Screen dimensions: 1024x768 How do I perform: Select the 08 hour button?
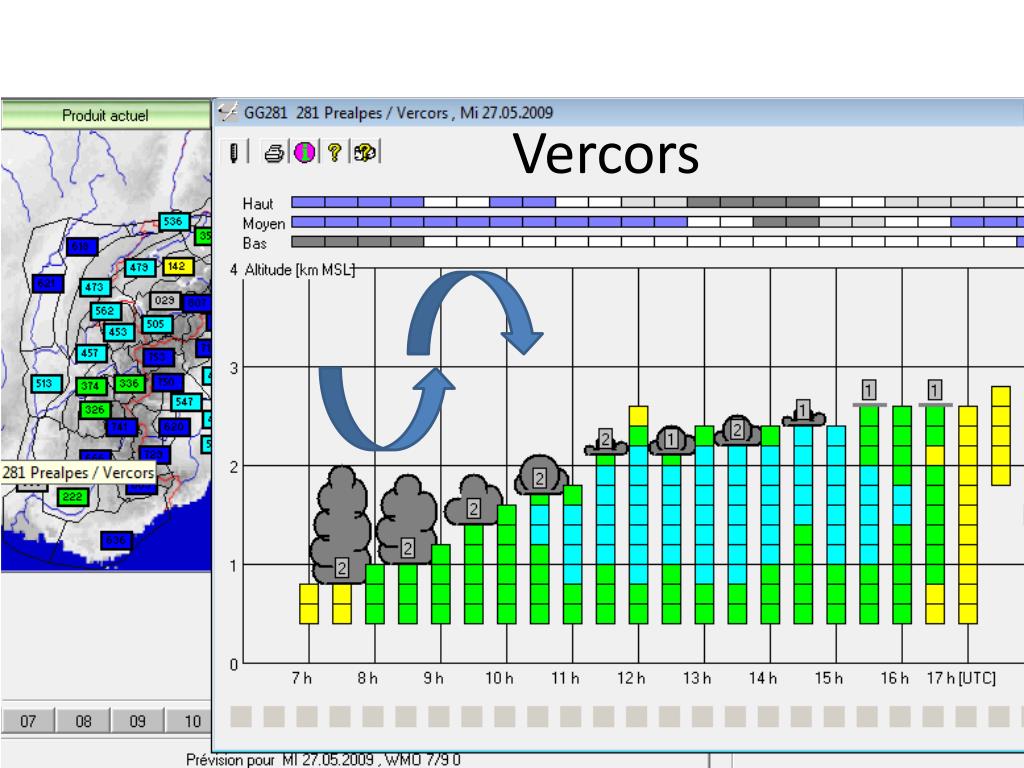[x=83, y=722]
